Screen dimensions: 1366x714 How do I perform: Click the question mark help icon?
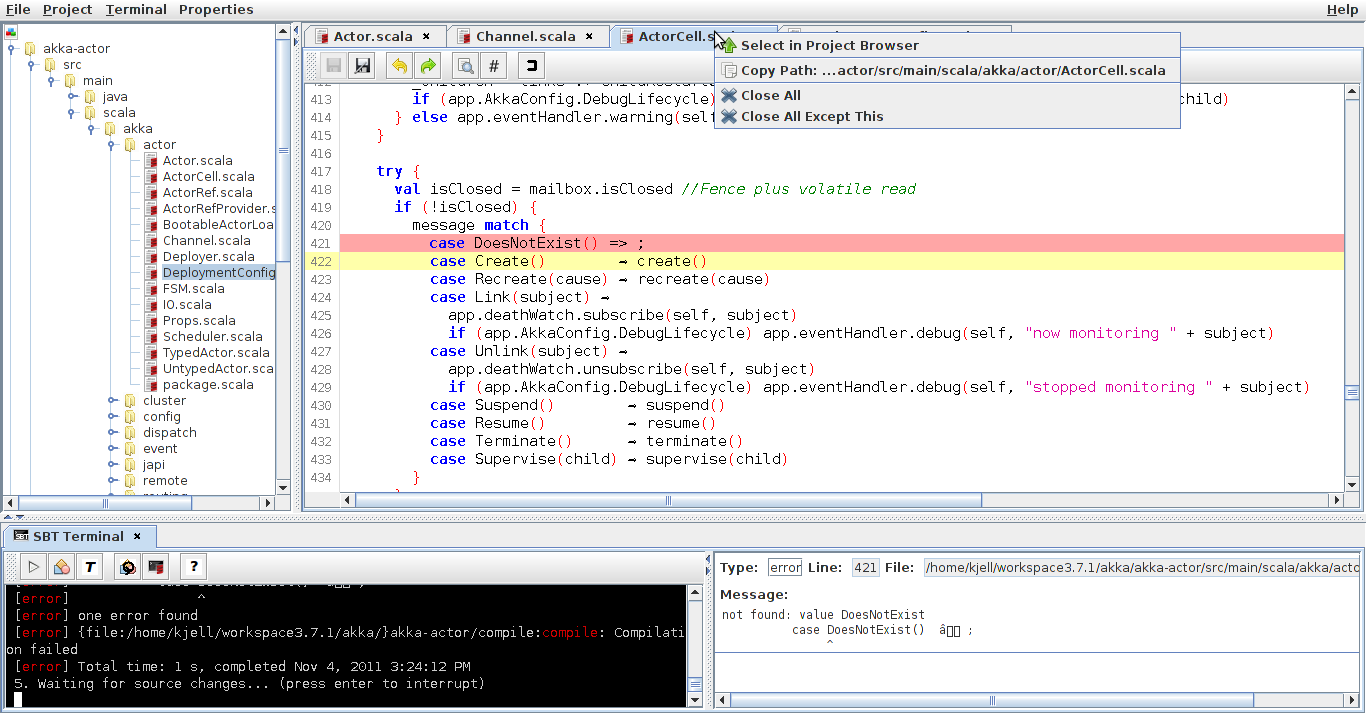click(x=194, y=567)
